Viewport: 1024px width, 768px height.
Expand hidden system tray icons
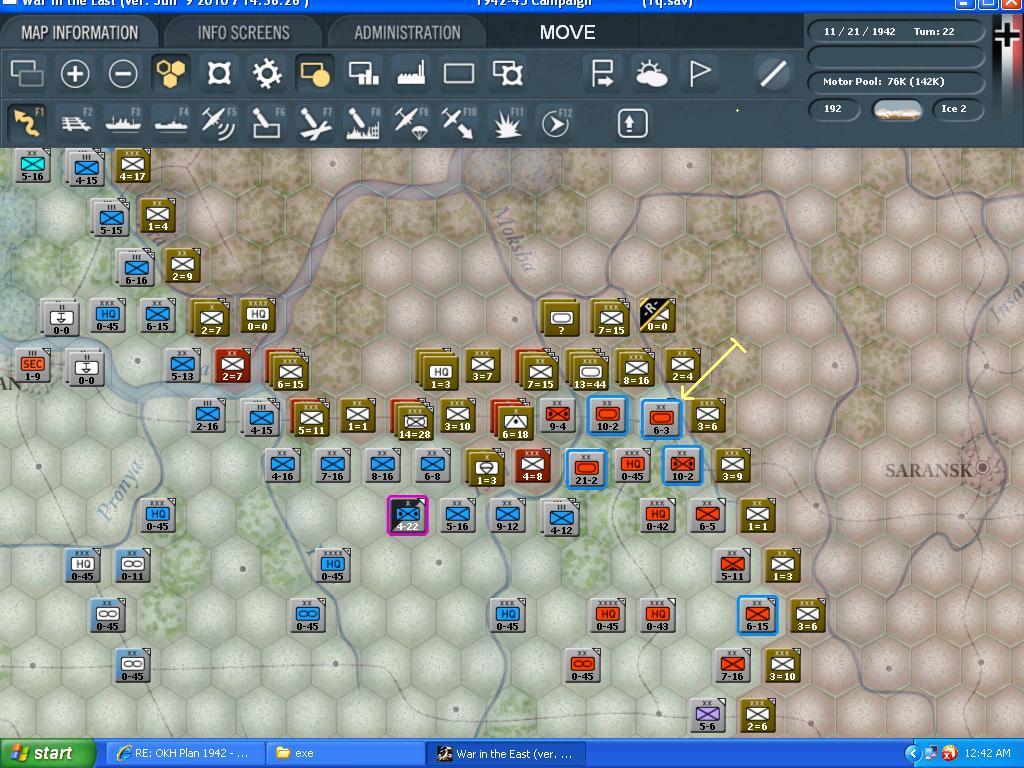point(912,753)
